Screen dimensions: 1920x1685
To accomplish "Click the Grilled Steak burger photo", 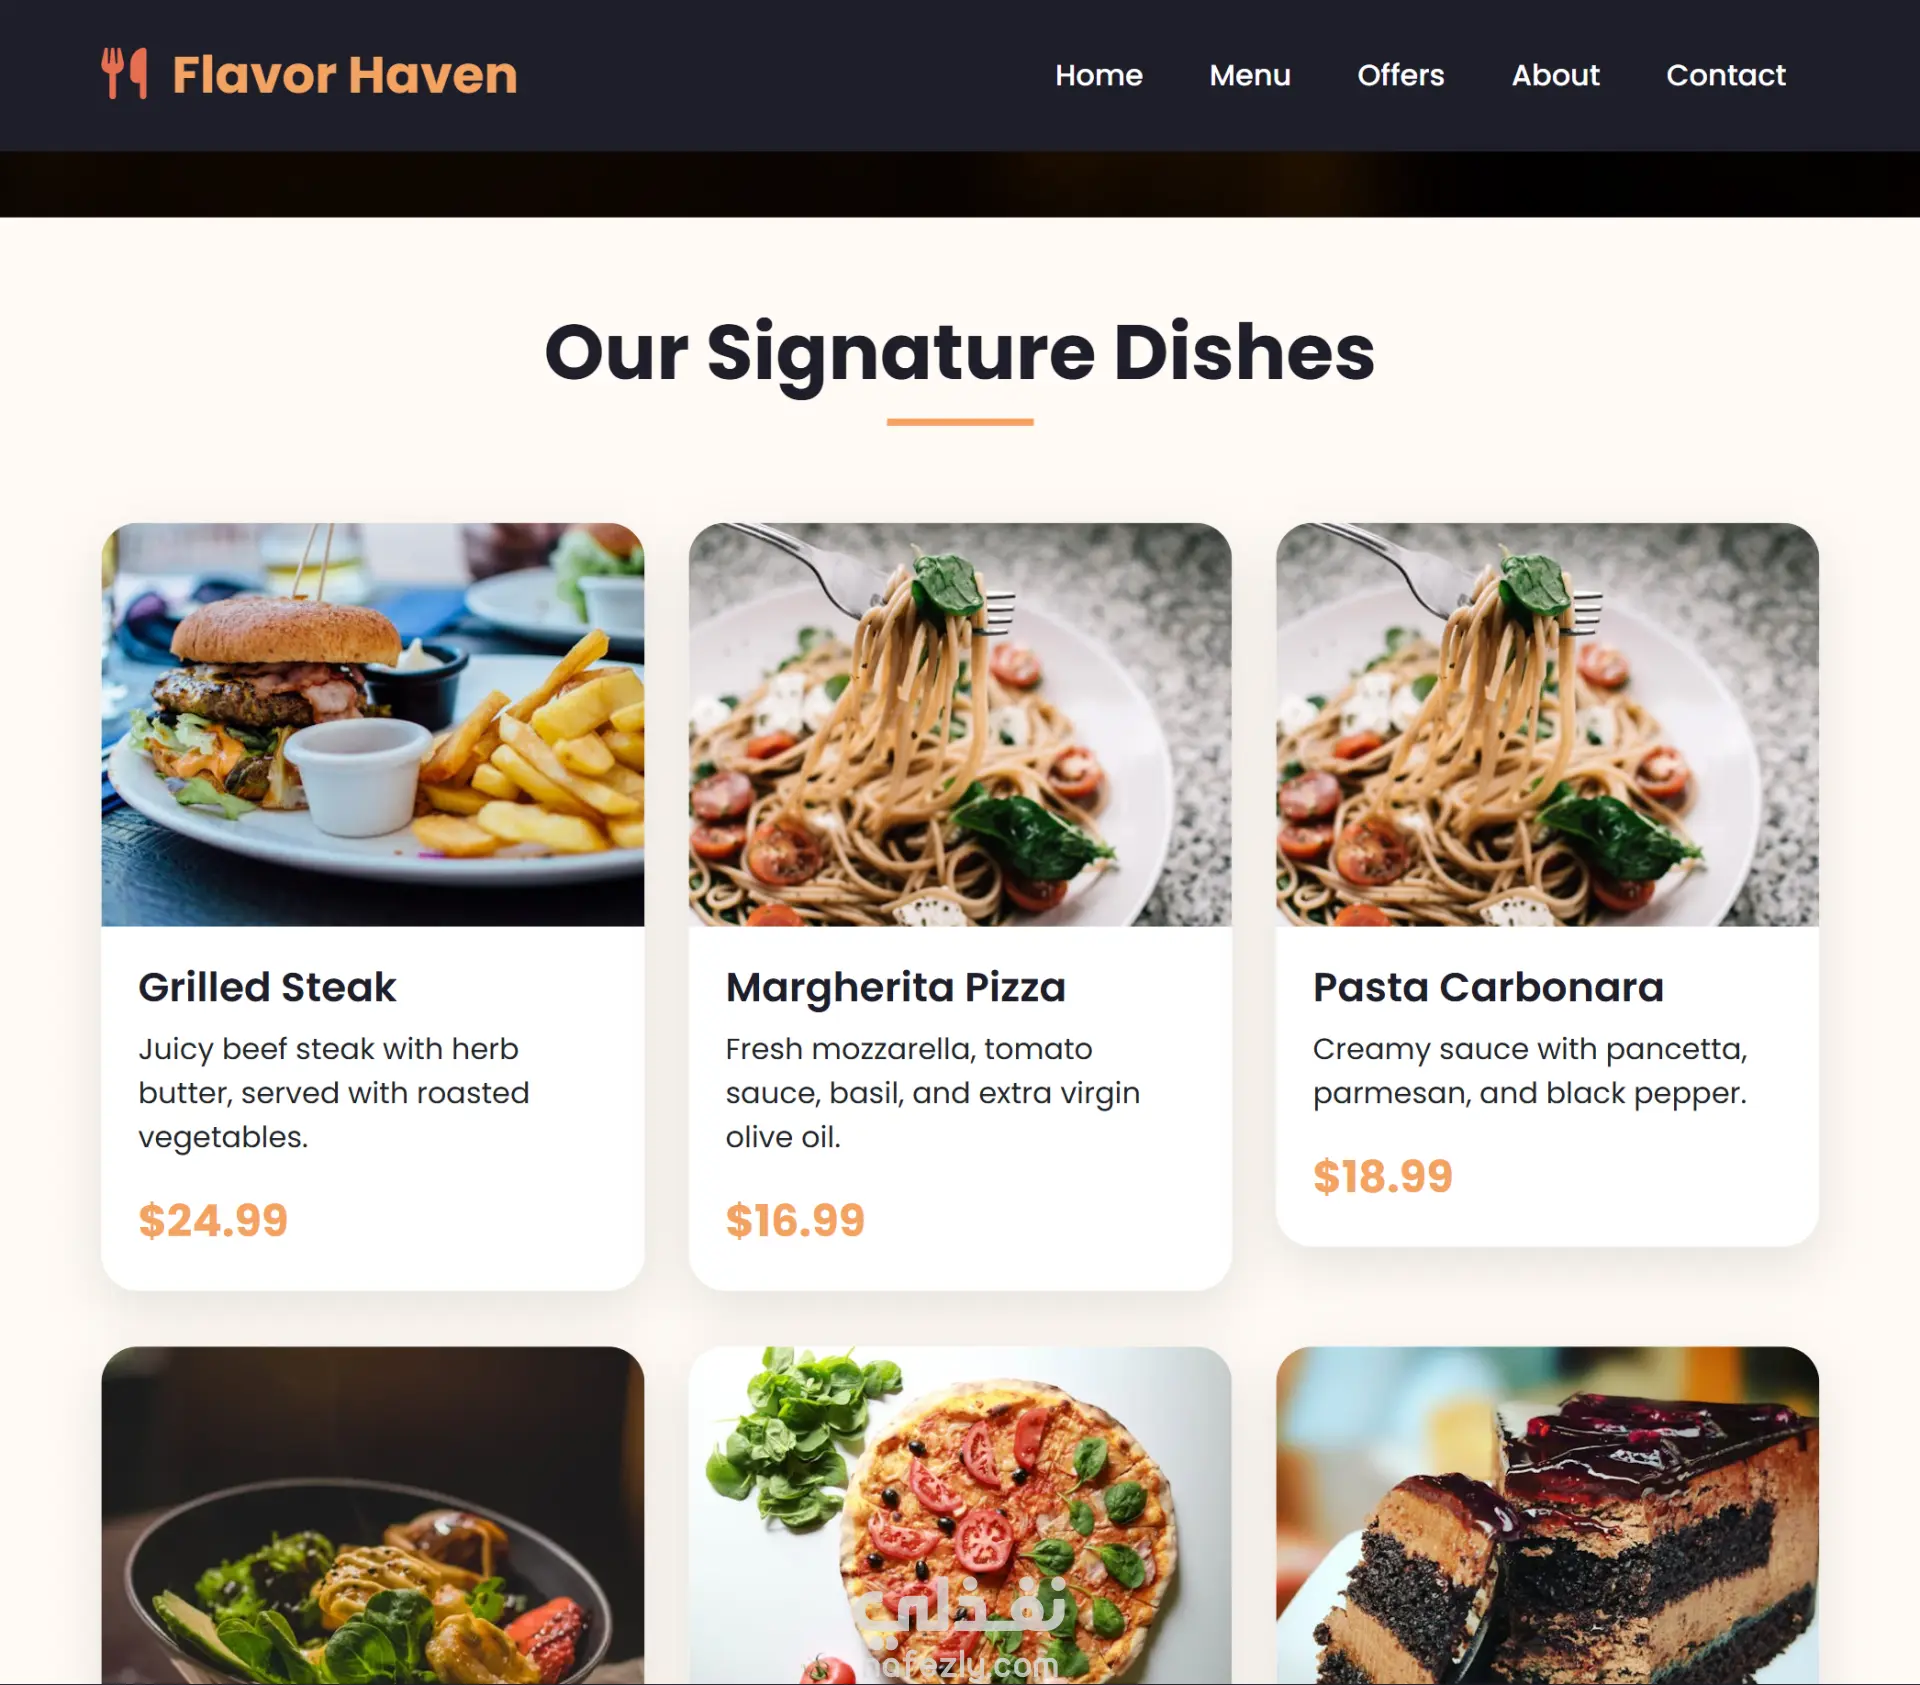I will tap(372, 725).
